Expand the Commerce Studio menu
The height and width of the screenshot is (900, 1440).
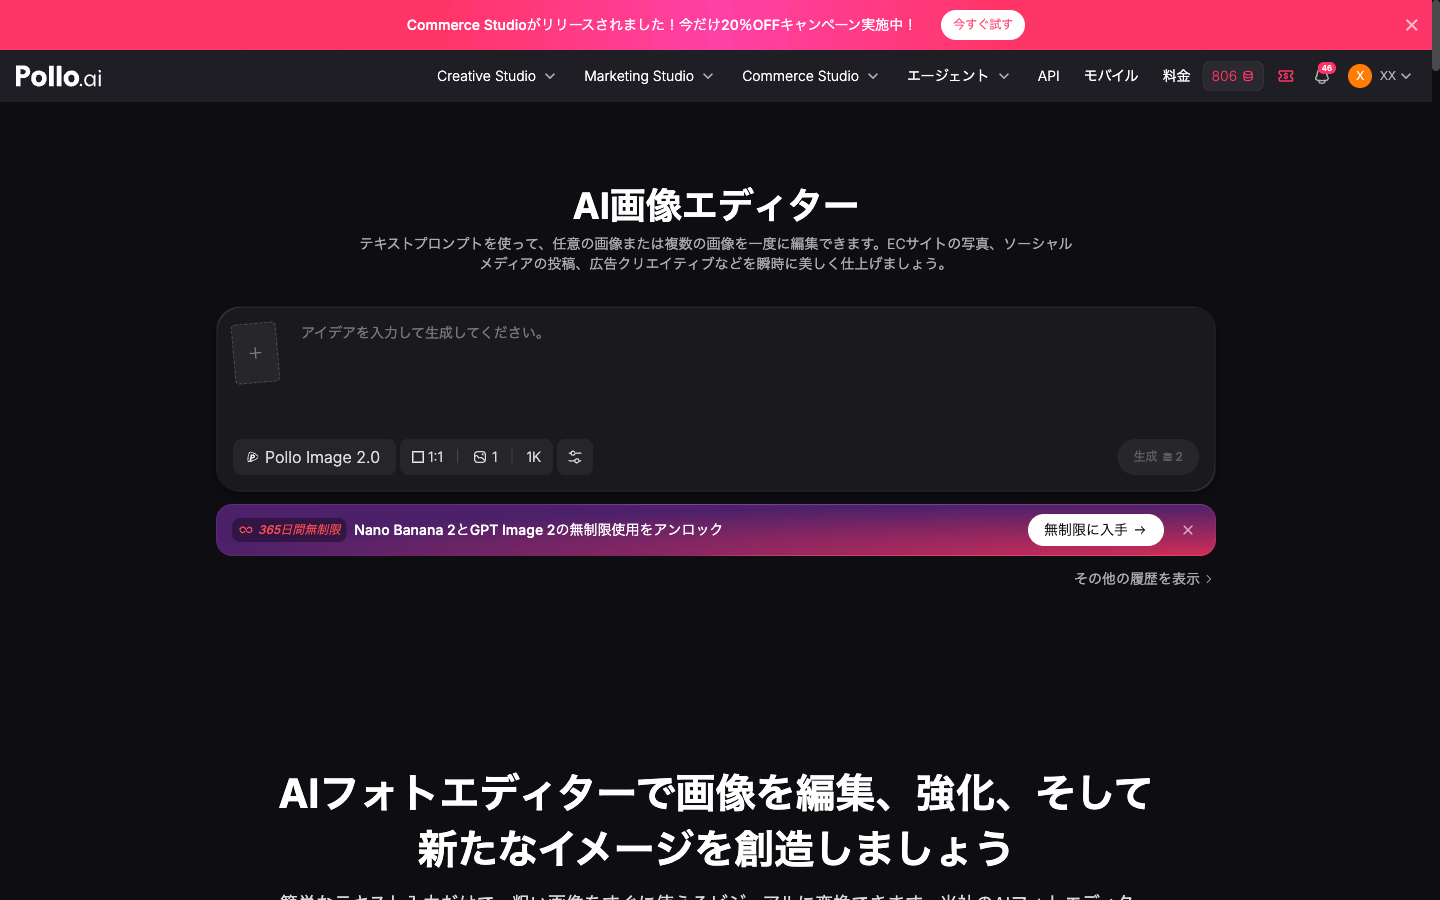[810, 76]
